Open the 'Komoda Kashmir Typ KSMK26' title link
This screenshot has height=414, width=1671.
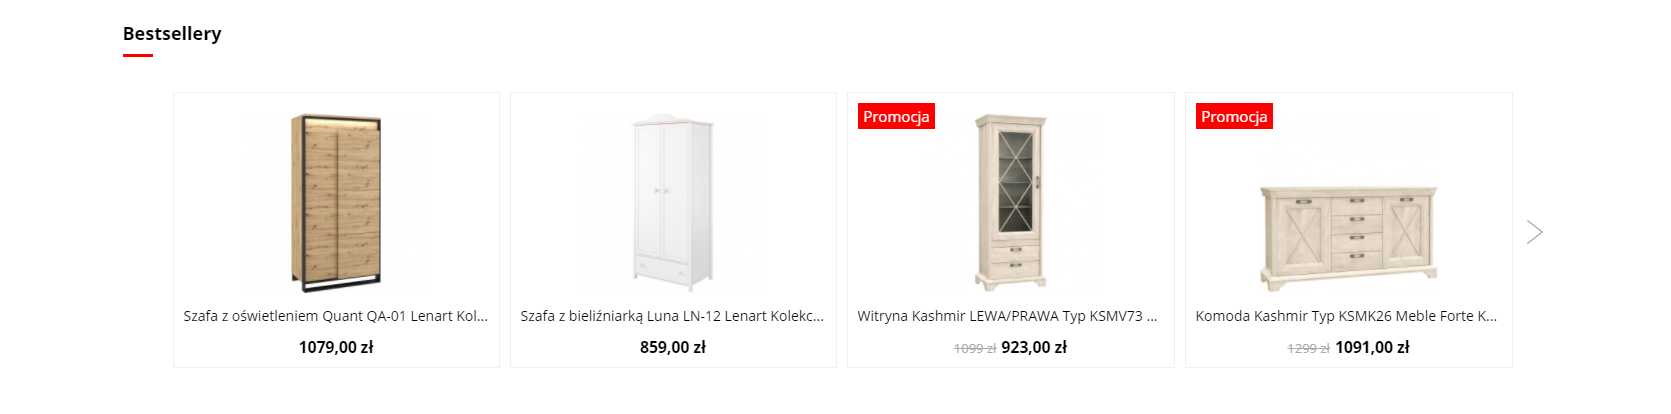(1347, 316)
